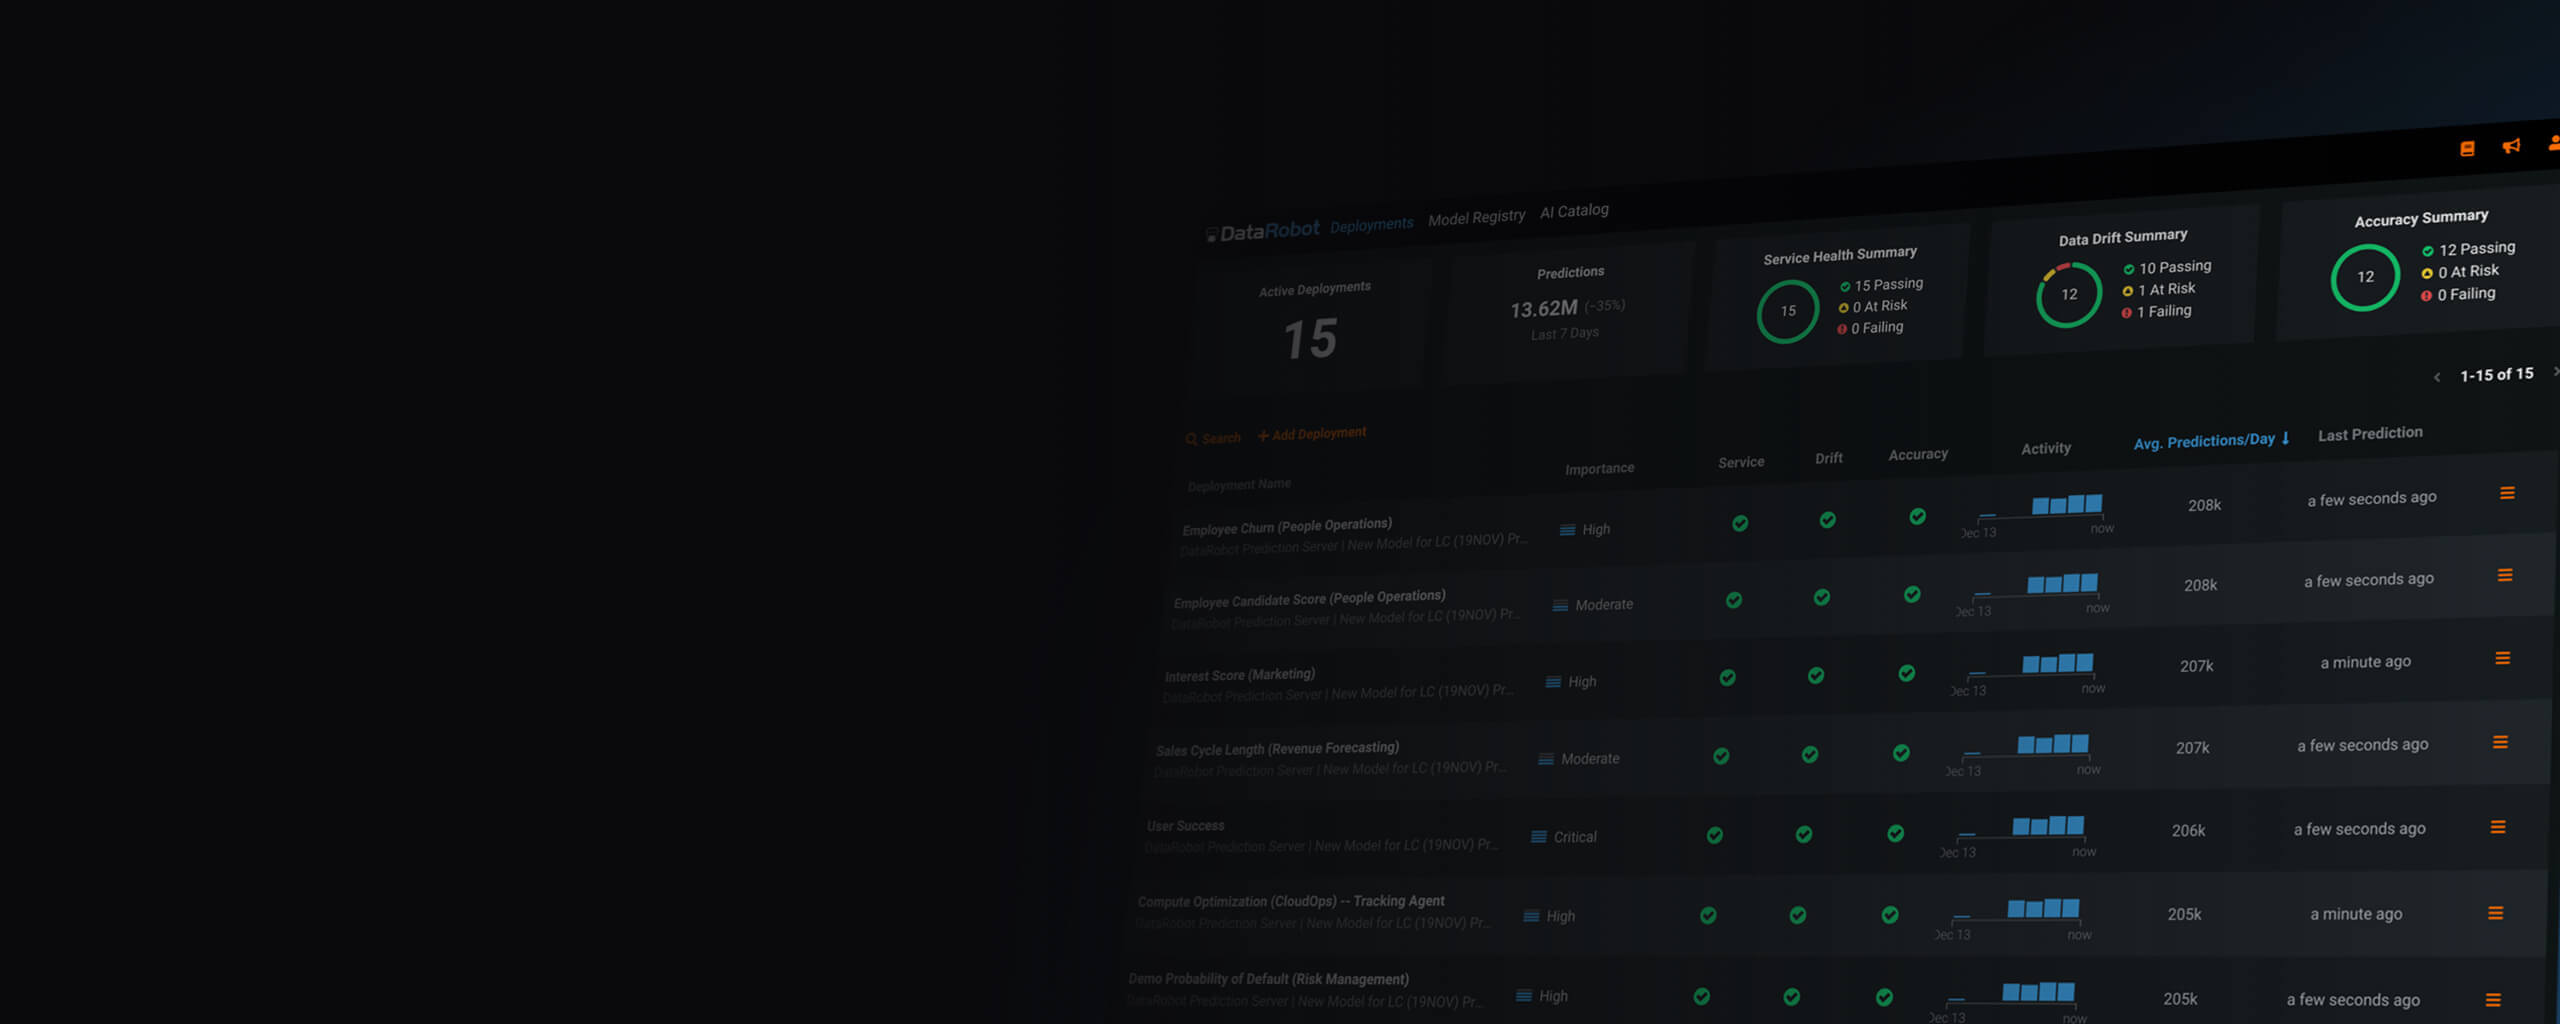
Task: Open actions menu for Employee Churn row
Action: 2507,493
